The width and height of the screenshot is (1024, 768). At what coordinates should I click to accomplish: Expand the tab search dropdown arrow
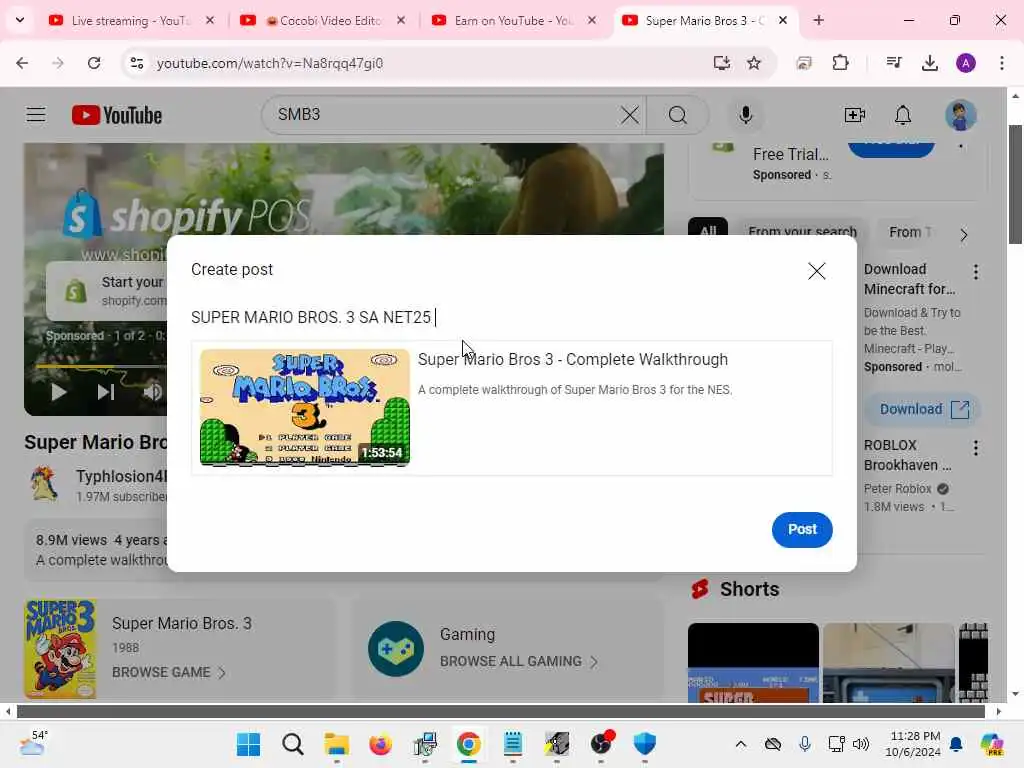click(20, 20)
